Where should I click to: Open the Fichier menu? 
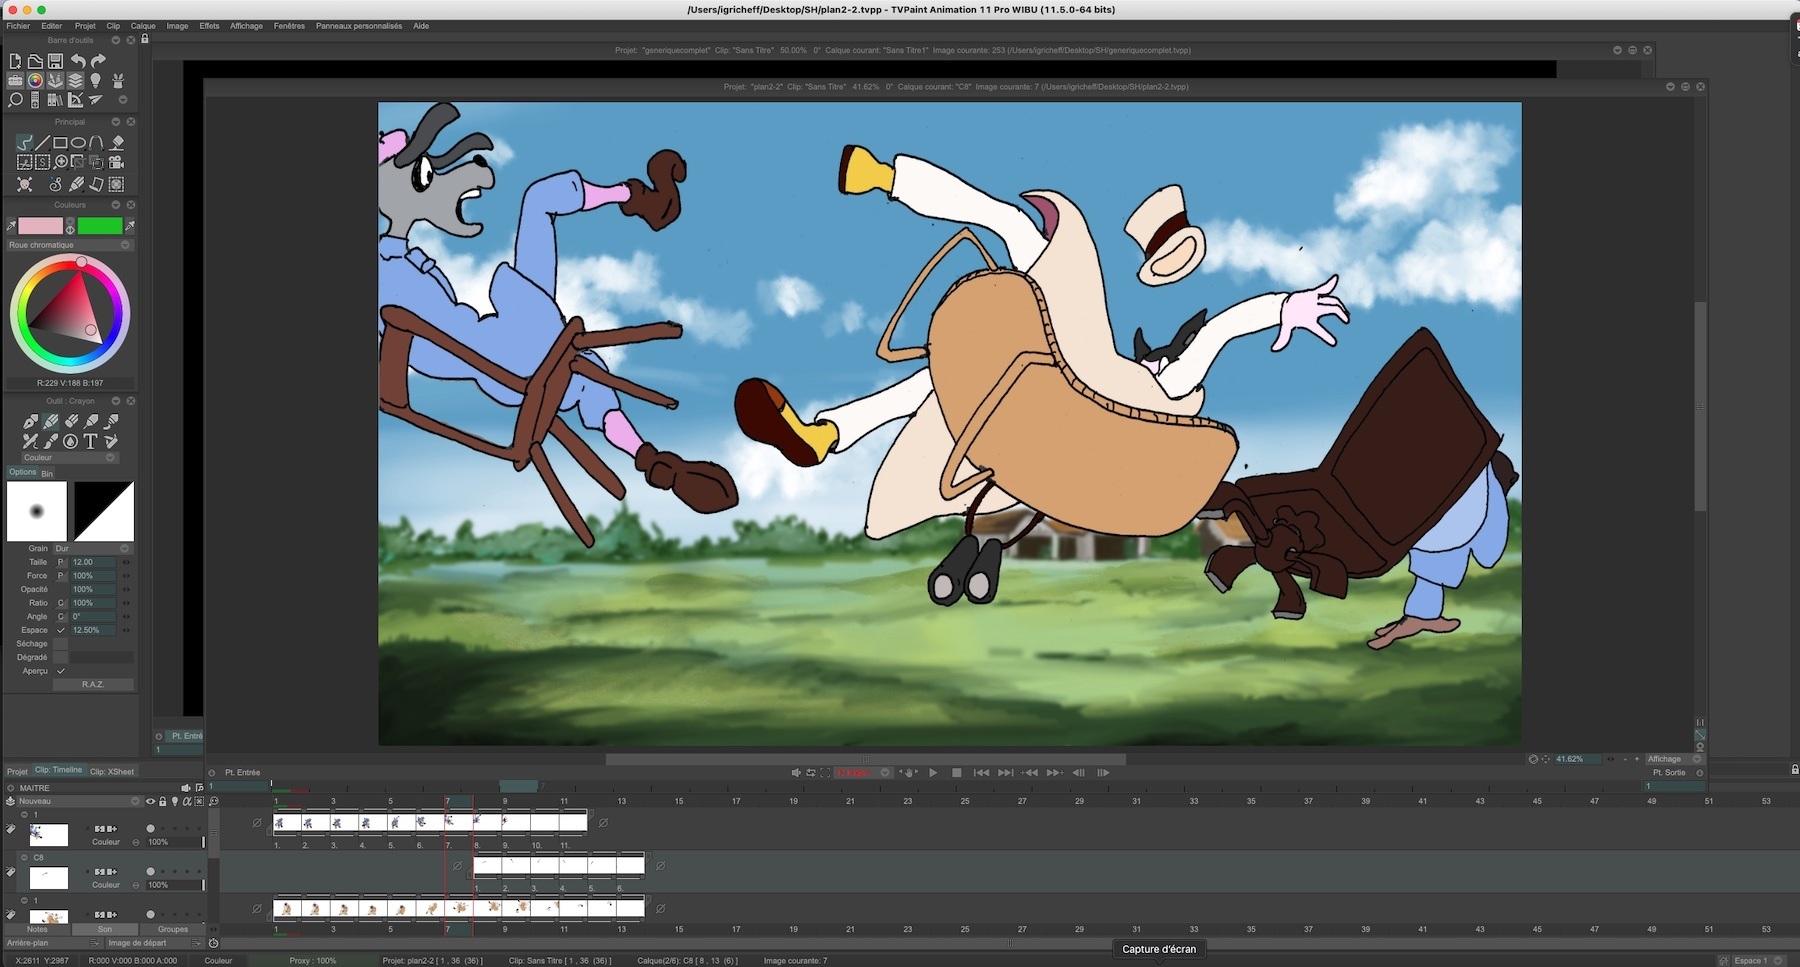click(x=18, y=26)
